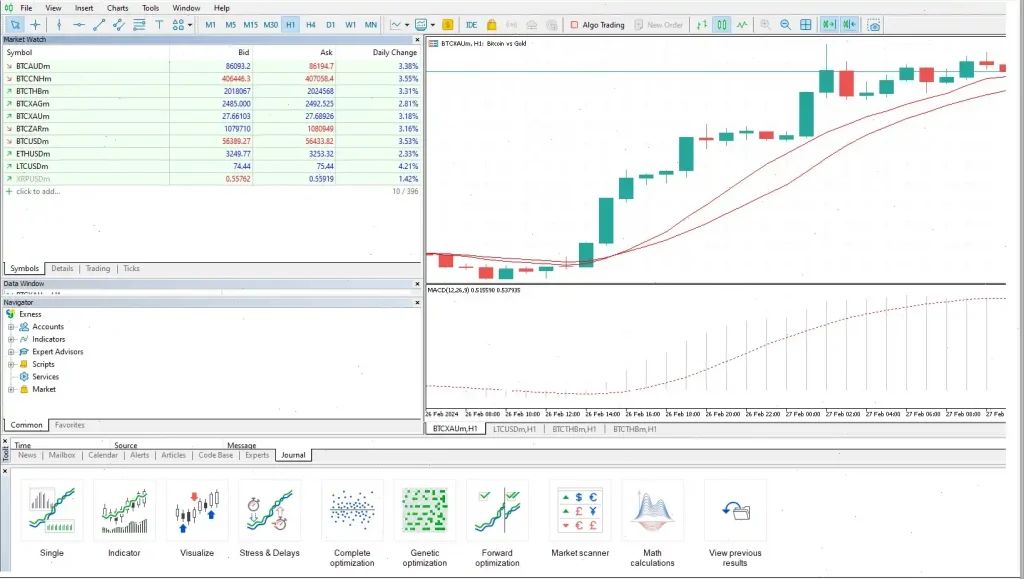Expand the Indicators tree node
Viewport: 1024px width, 579px height.
(x=11, y=339)
